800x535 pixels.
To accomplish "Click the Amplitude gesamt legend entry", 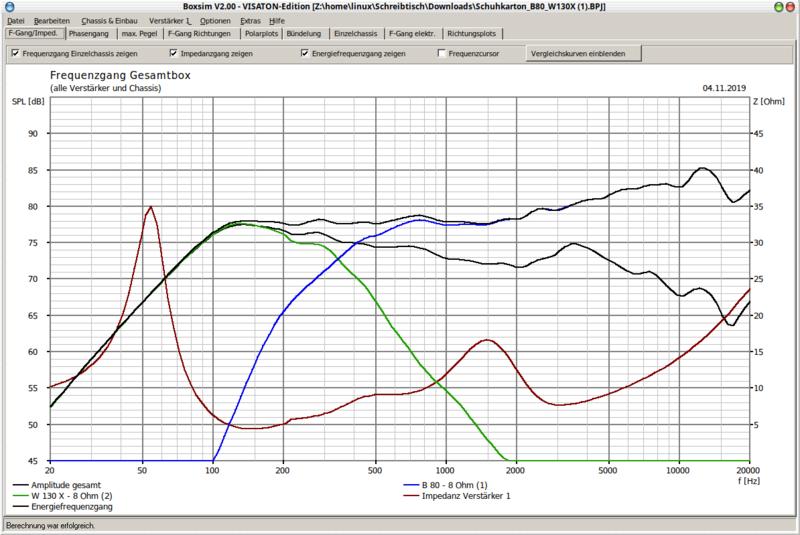I will tap(57, 485).
